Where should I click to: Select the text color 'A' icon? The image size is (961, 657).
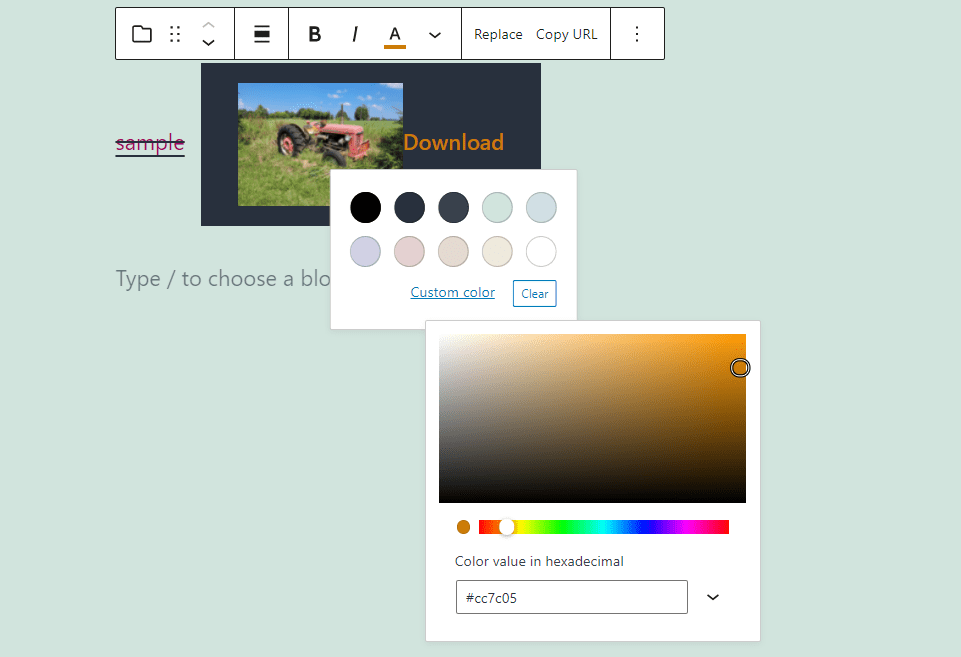point(394,33)
